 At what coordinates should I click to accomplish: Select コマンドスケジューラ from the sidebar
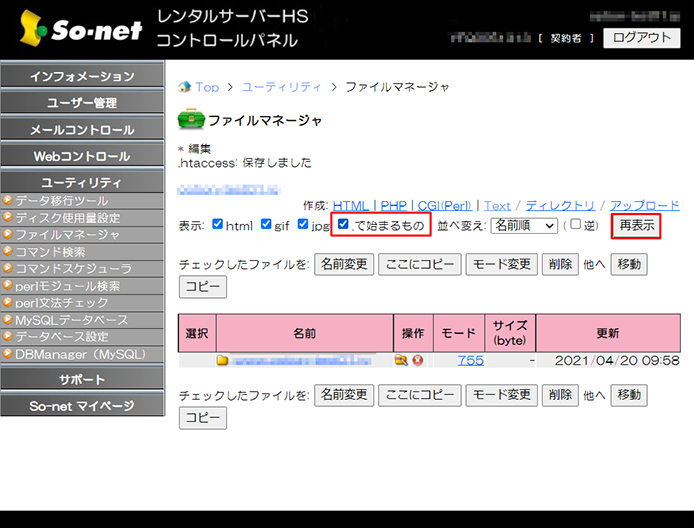(x=73, y=269)
